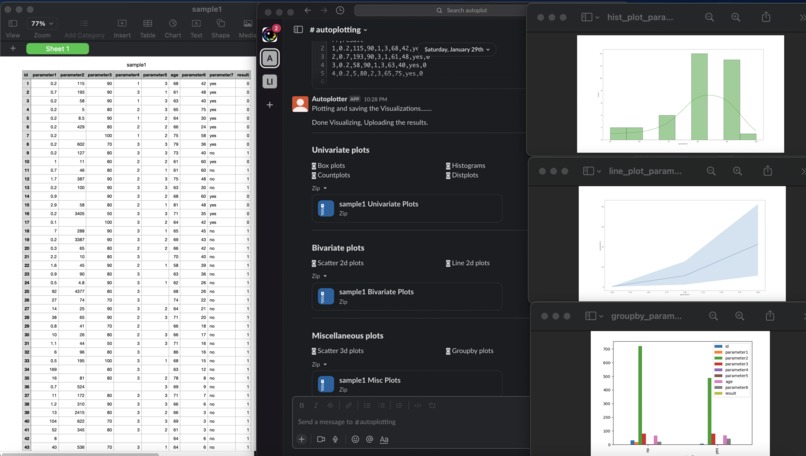
Task: Open sample1 Univariate Plots zip file
Action: point(407,208)
